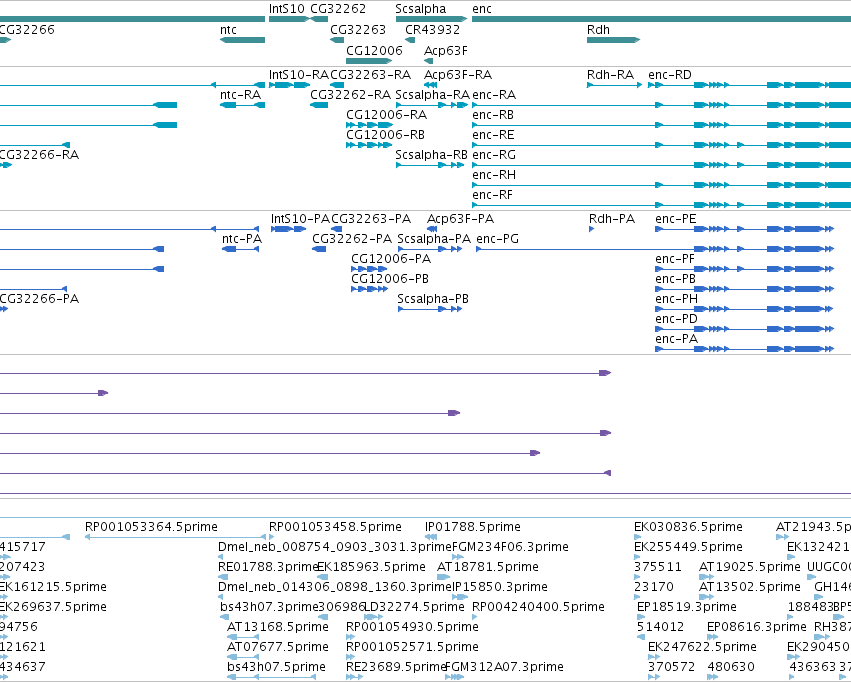Screen dimensions: 851x682
Task: Select the CG12006 gene bar glyph
Action: coord(369,61)
